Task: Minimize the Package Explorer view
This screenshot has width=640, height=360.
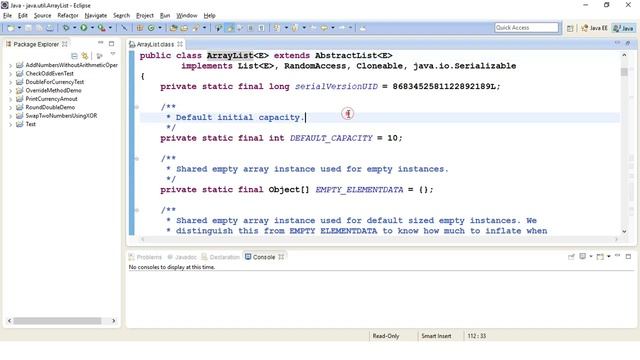Action: coord(100,43)
